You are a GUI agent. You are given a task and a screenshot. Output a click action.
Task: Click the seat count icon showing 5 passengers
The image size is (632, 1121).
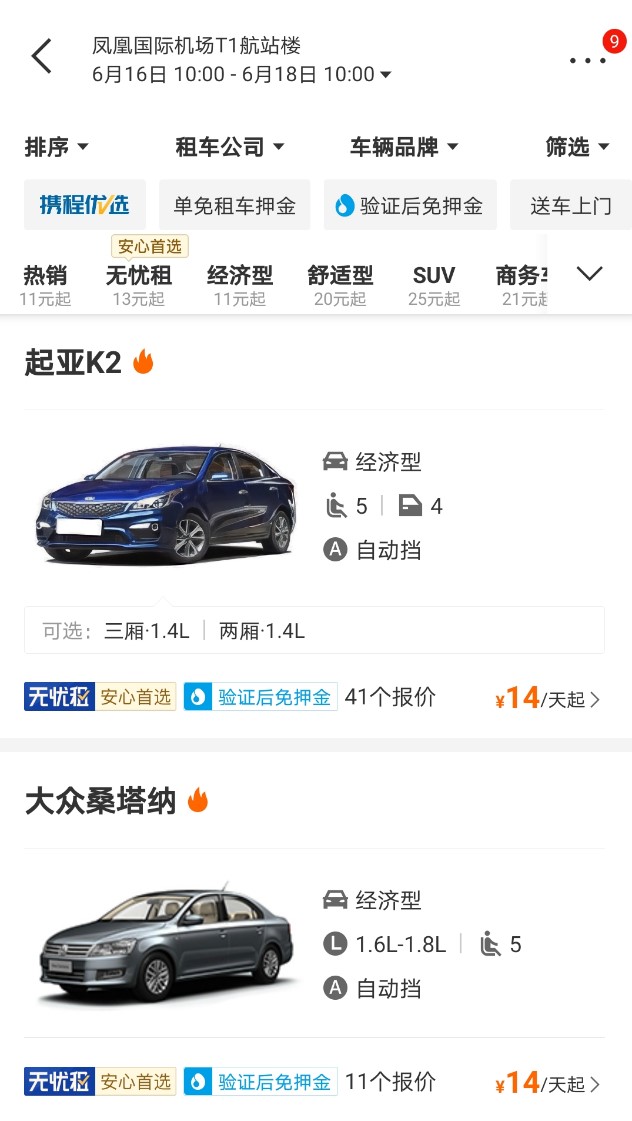pyautogui.click(x=336, y=506)
